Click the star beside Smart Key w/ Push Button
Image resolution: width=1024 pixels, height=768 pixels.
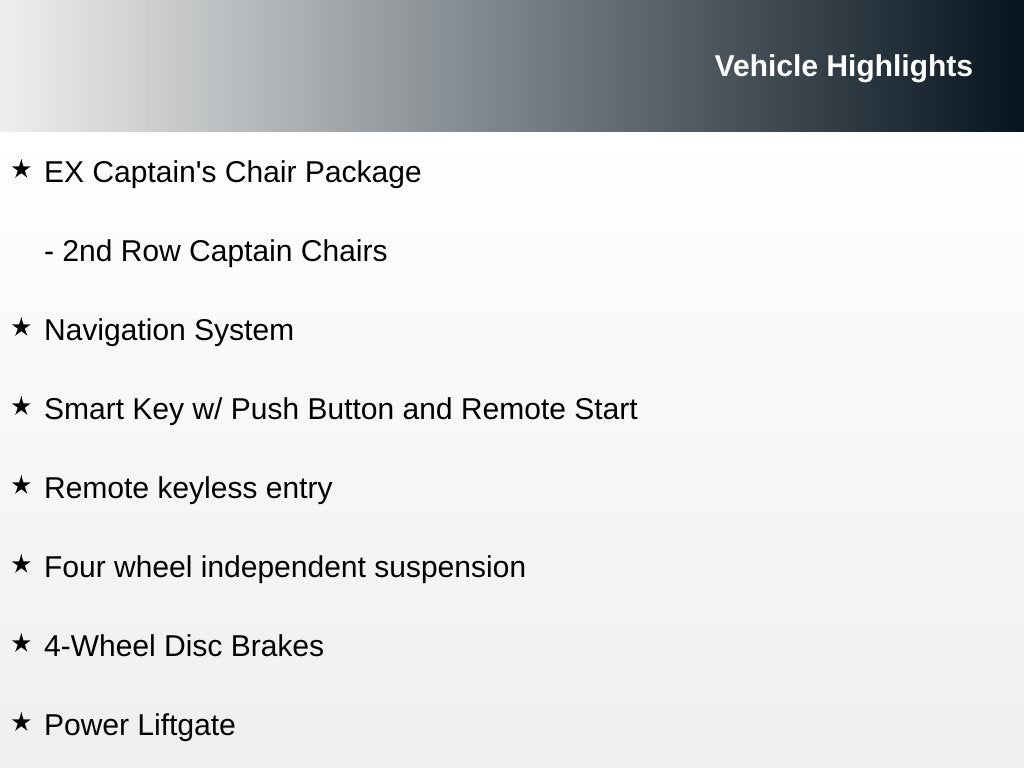coord(21,406)
